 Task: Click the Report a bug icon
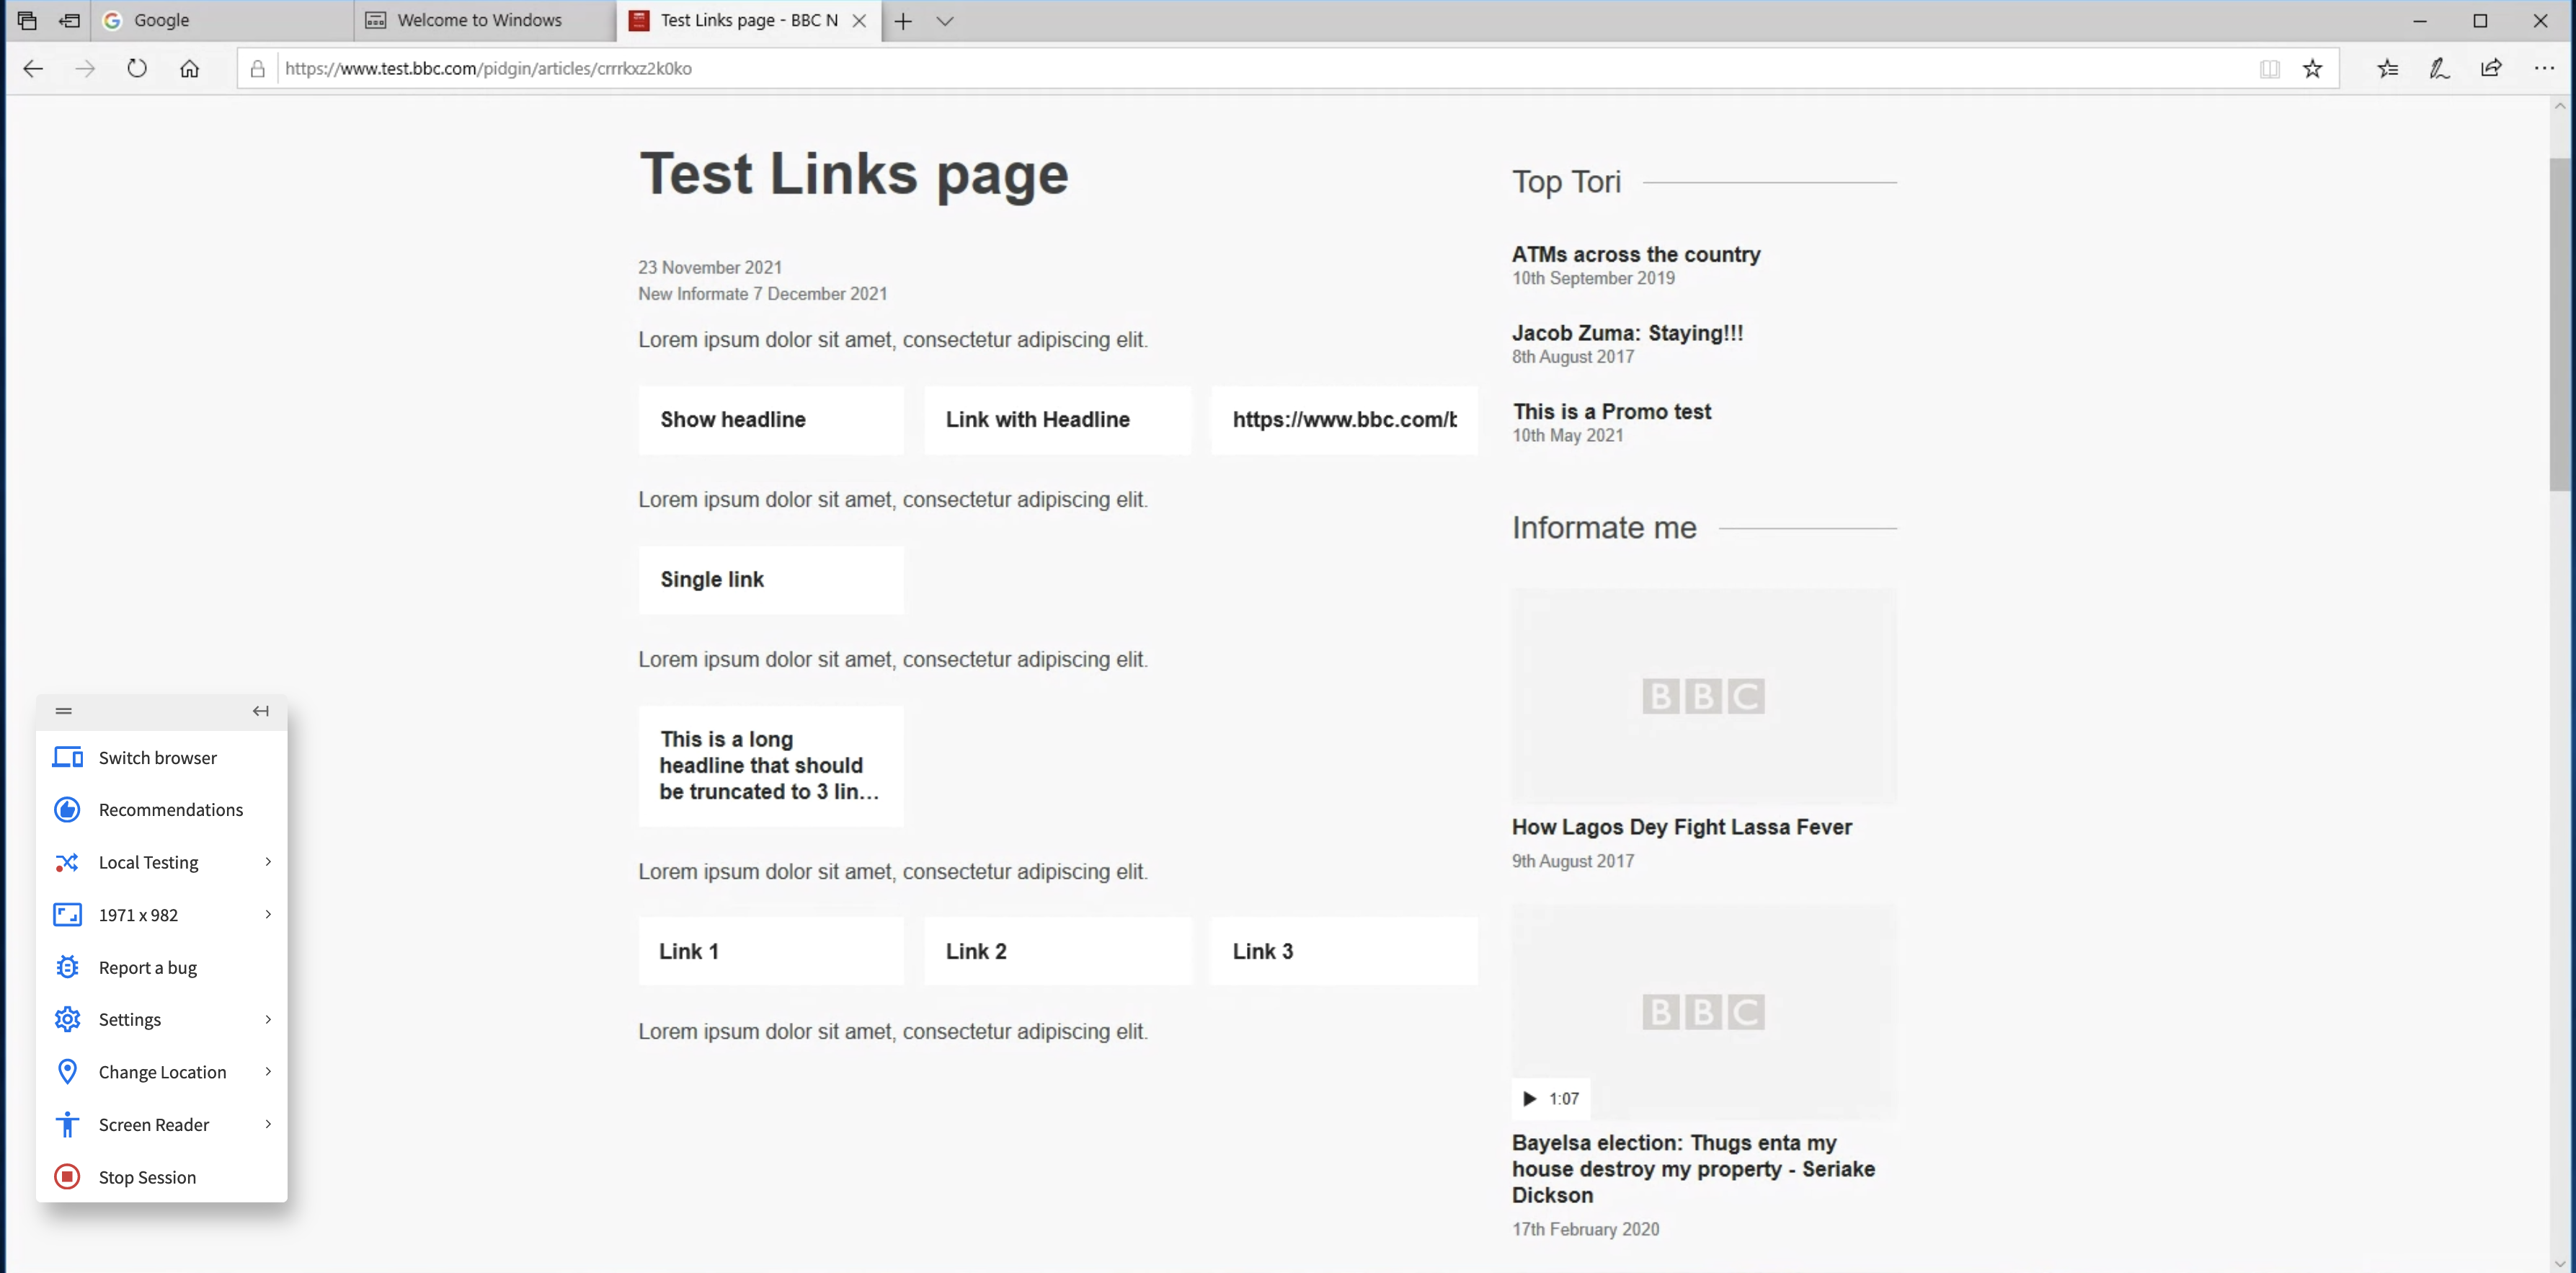click(66, 967)
